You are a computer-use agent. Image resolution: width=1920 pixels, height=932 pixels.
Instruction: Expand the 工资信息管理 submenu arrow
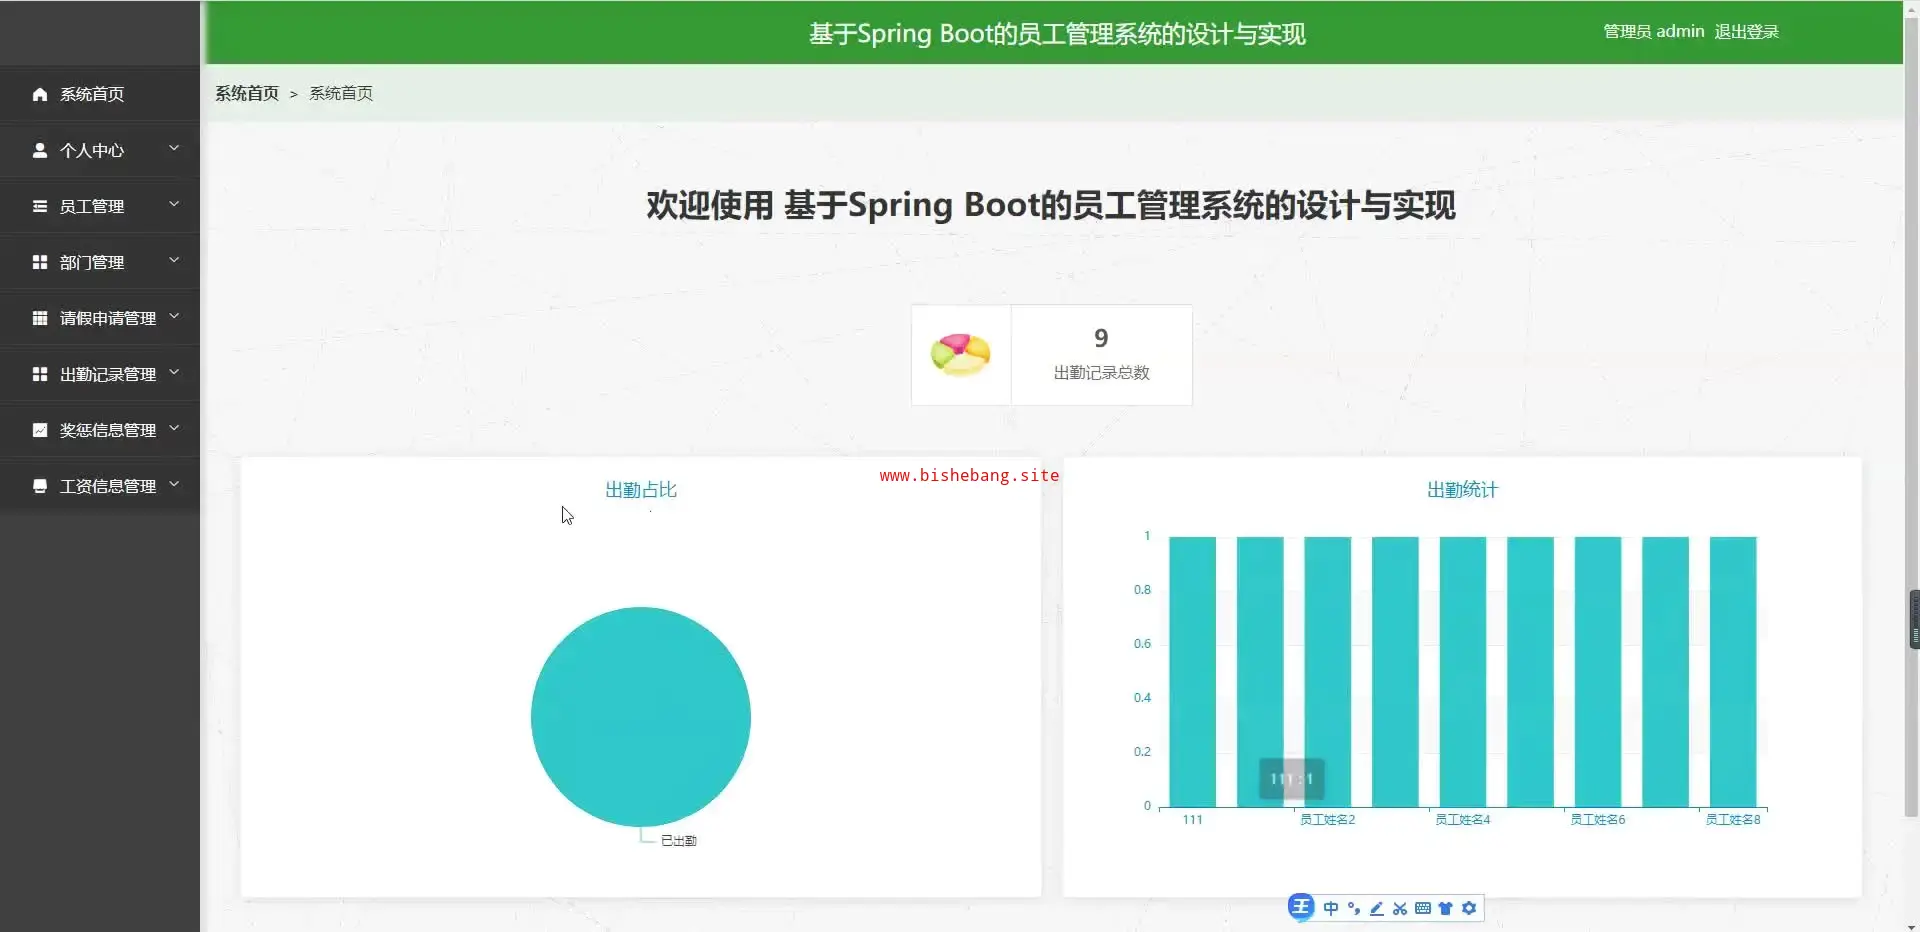174,485
